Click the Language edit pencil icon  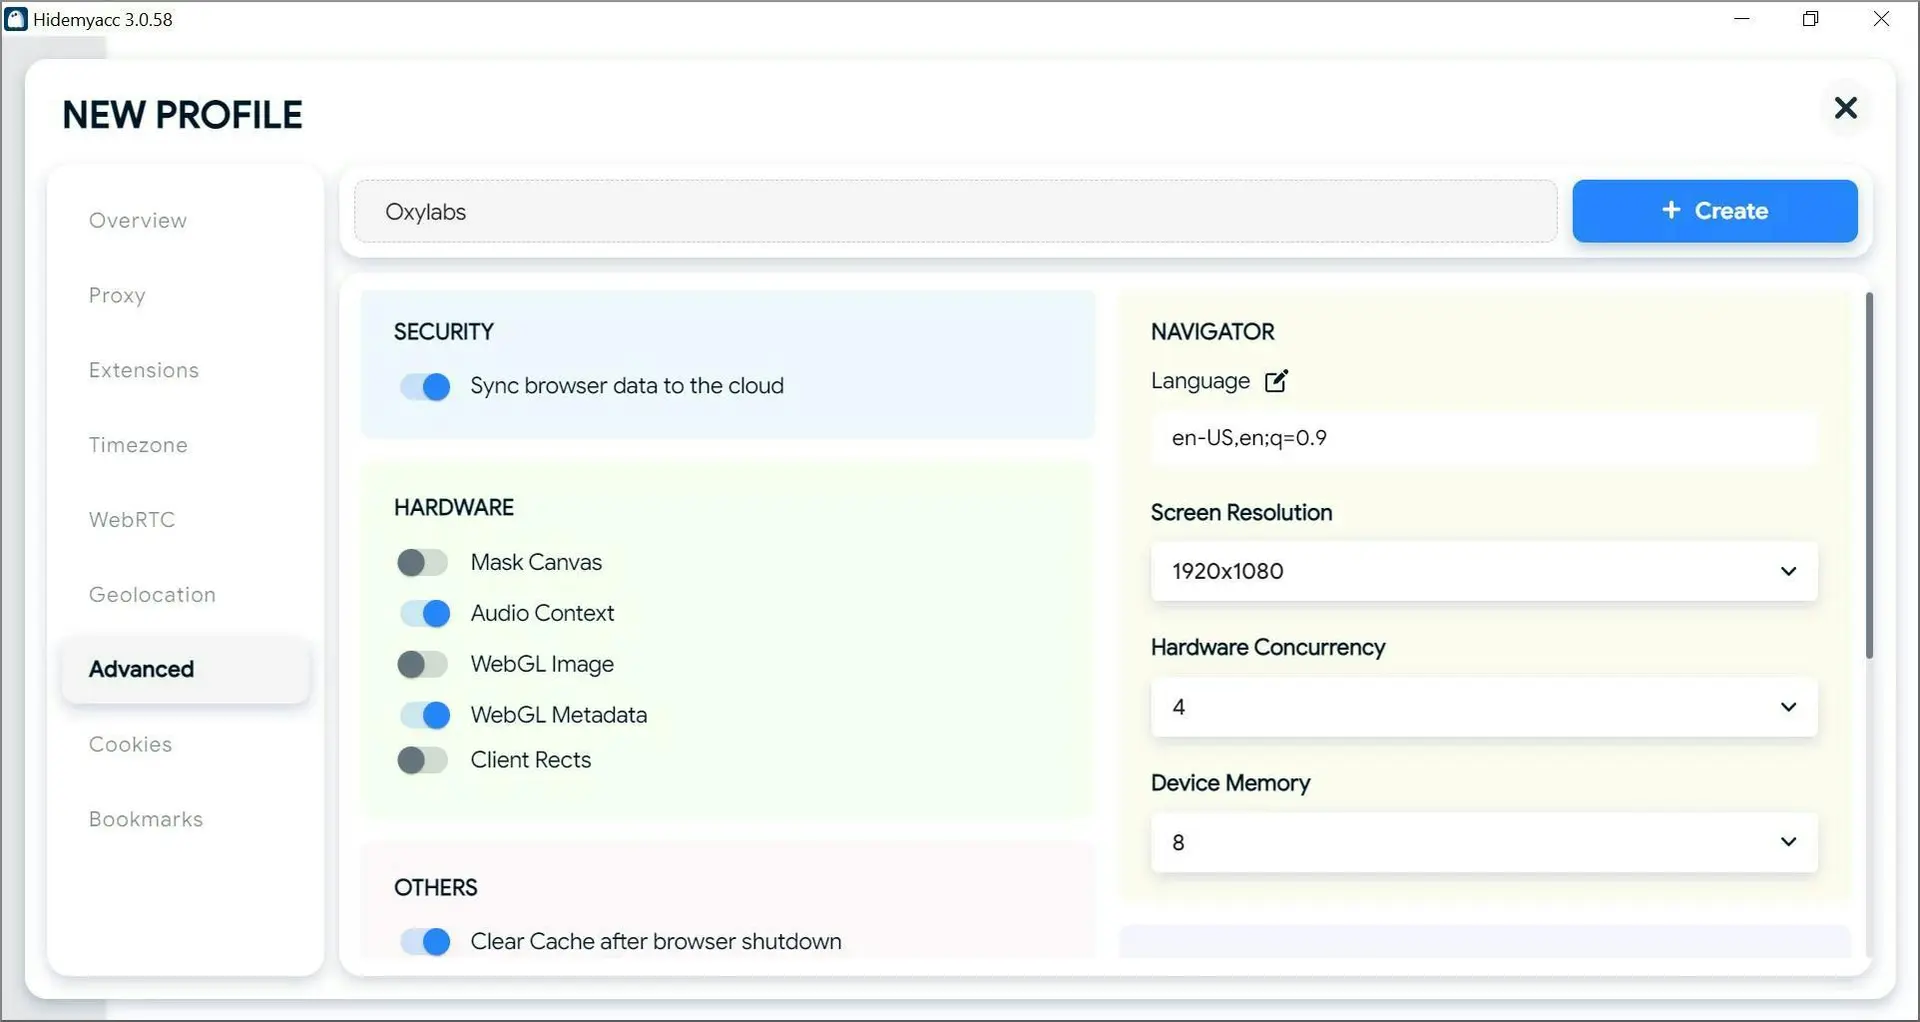(1276, 381)
